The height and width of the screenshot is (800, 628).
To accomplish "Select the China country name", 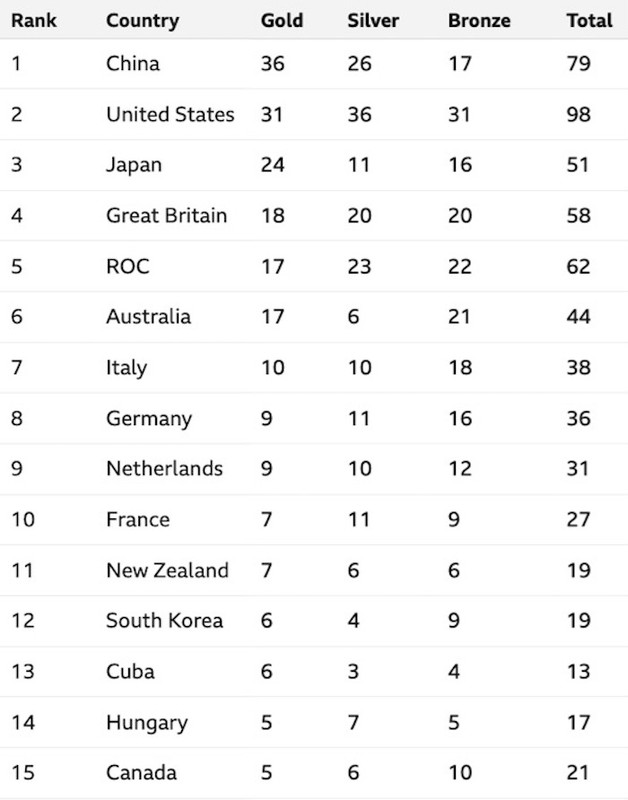I will [x=133, y=63].
